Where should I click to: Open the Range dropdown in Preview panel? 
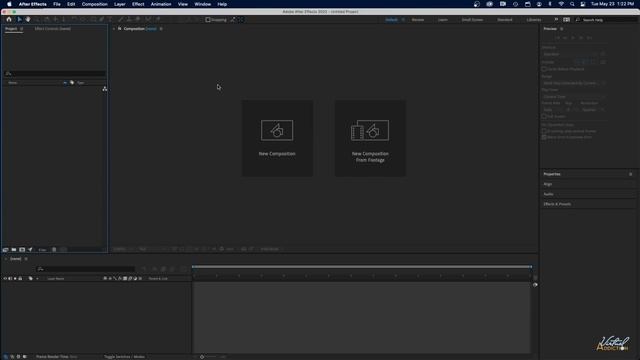tap(573, 83)
